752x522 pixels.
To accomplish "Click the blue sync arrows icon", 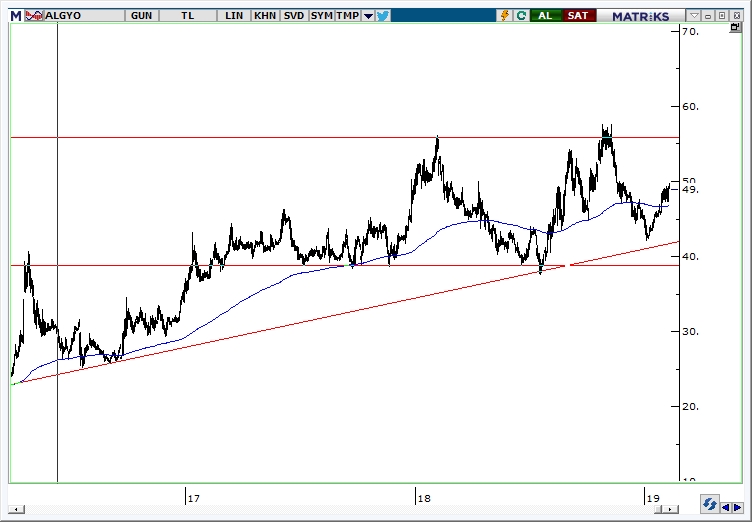I will 709,505.
